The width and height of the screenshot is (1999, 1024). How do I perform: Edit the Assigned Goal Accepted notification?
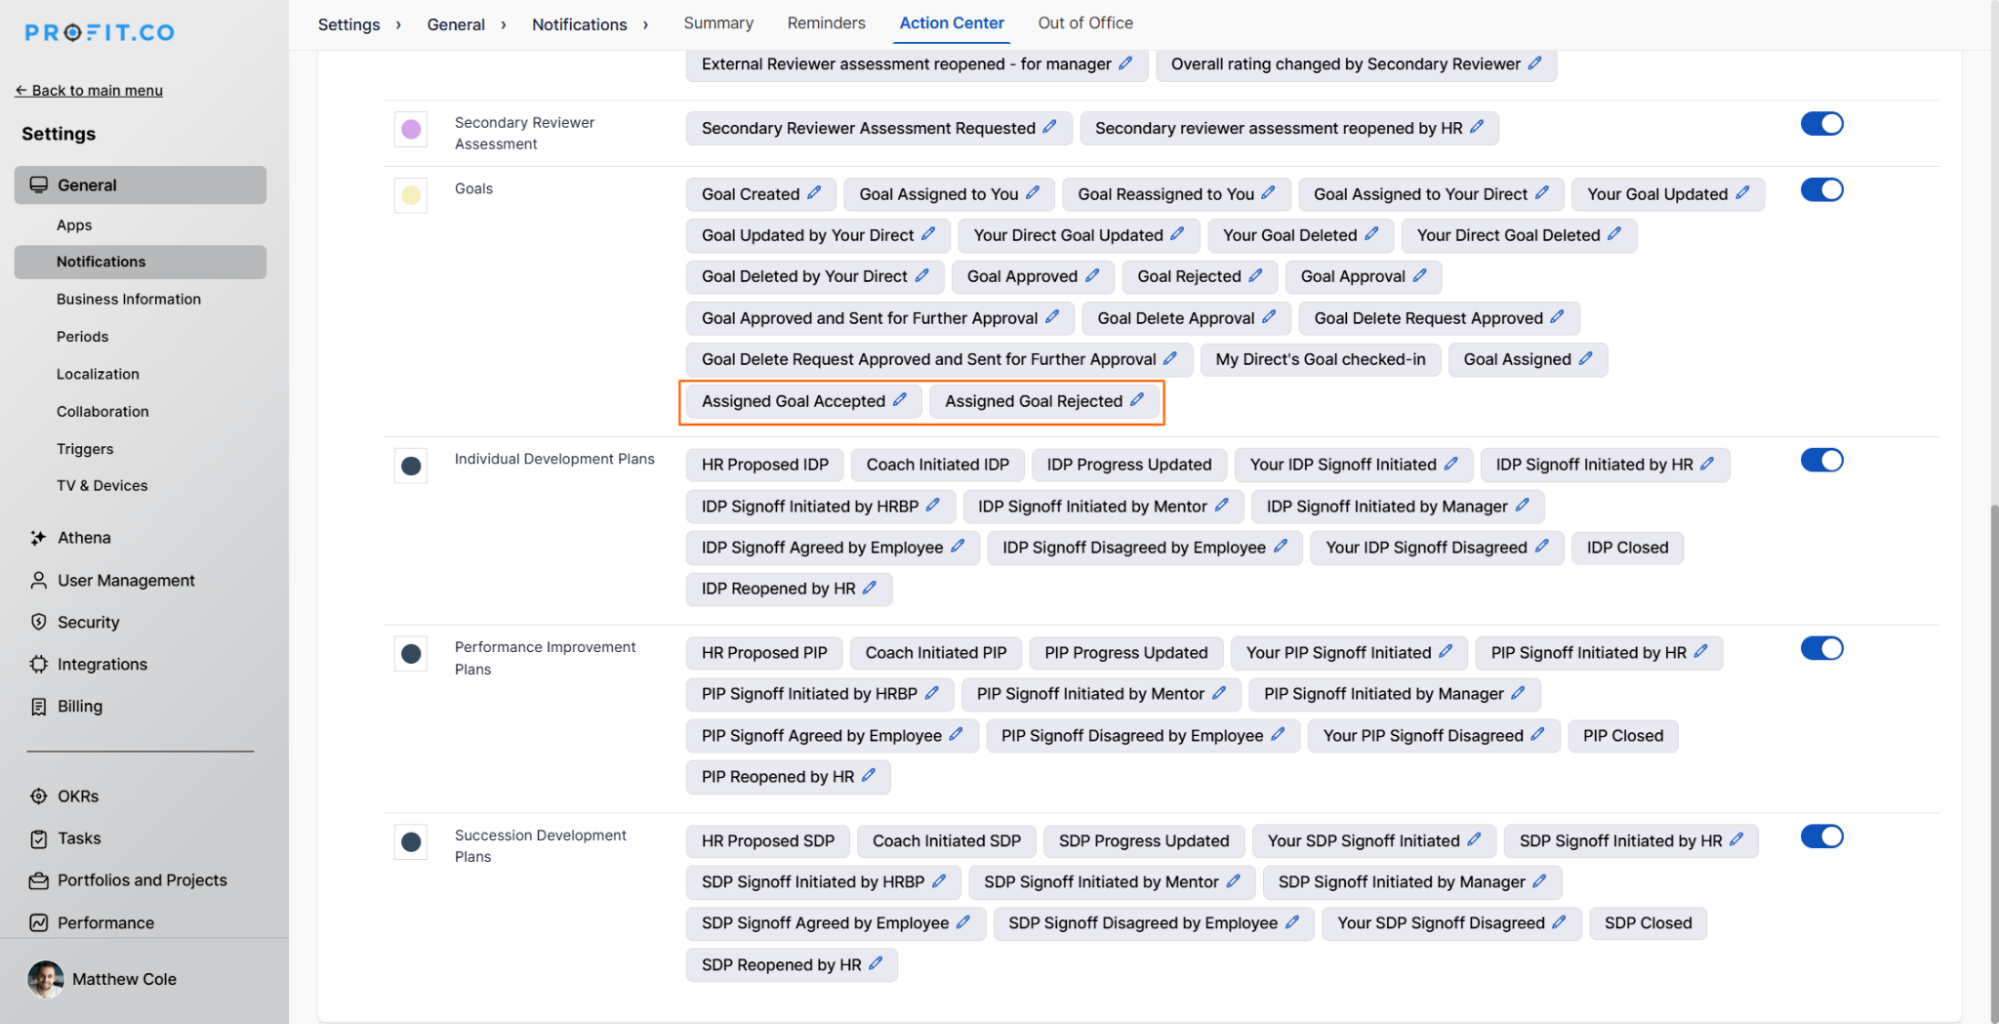click(x=900, y=400)
